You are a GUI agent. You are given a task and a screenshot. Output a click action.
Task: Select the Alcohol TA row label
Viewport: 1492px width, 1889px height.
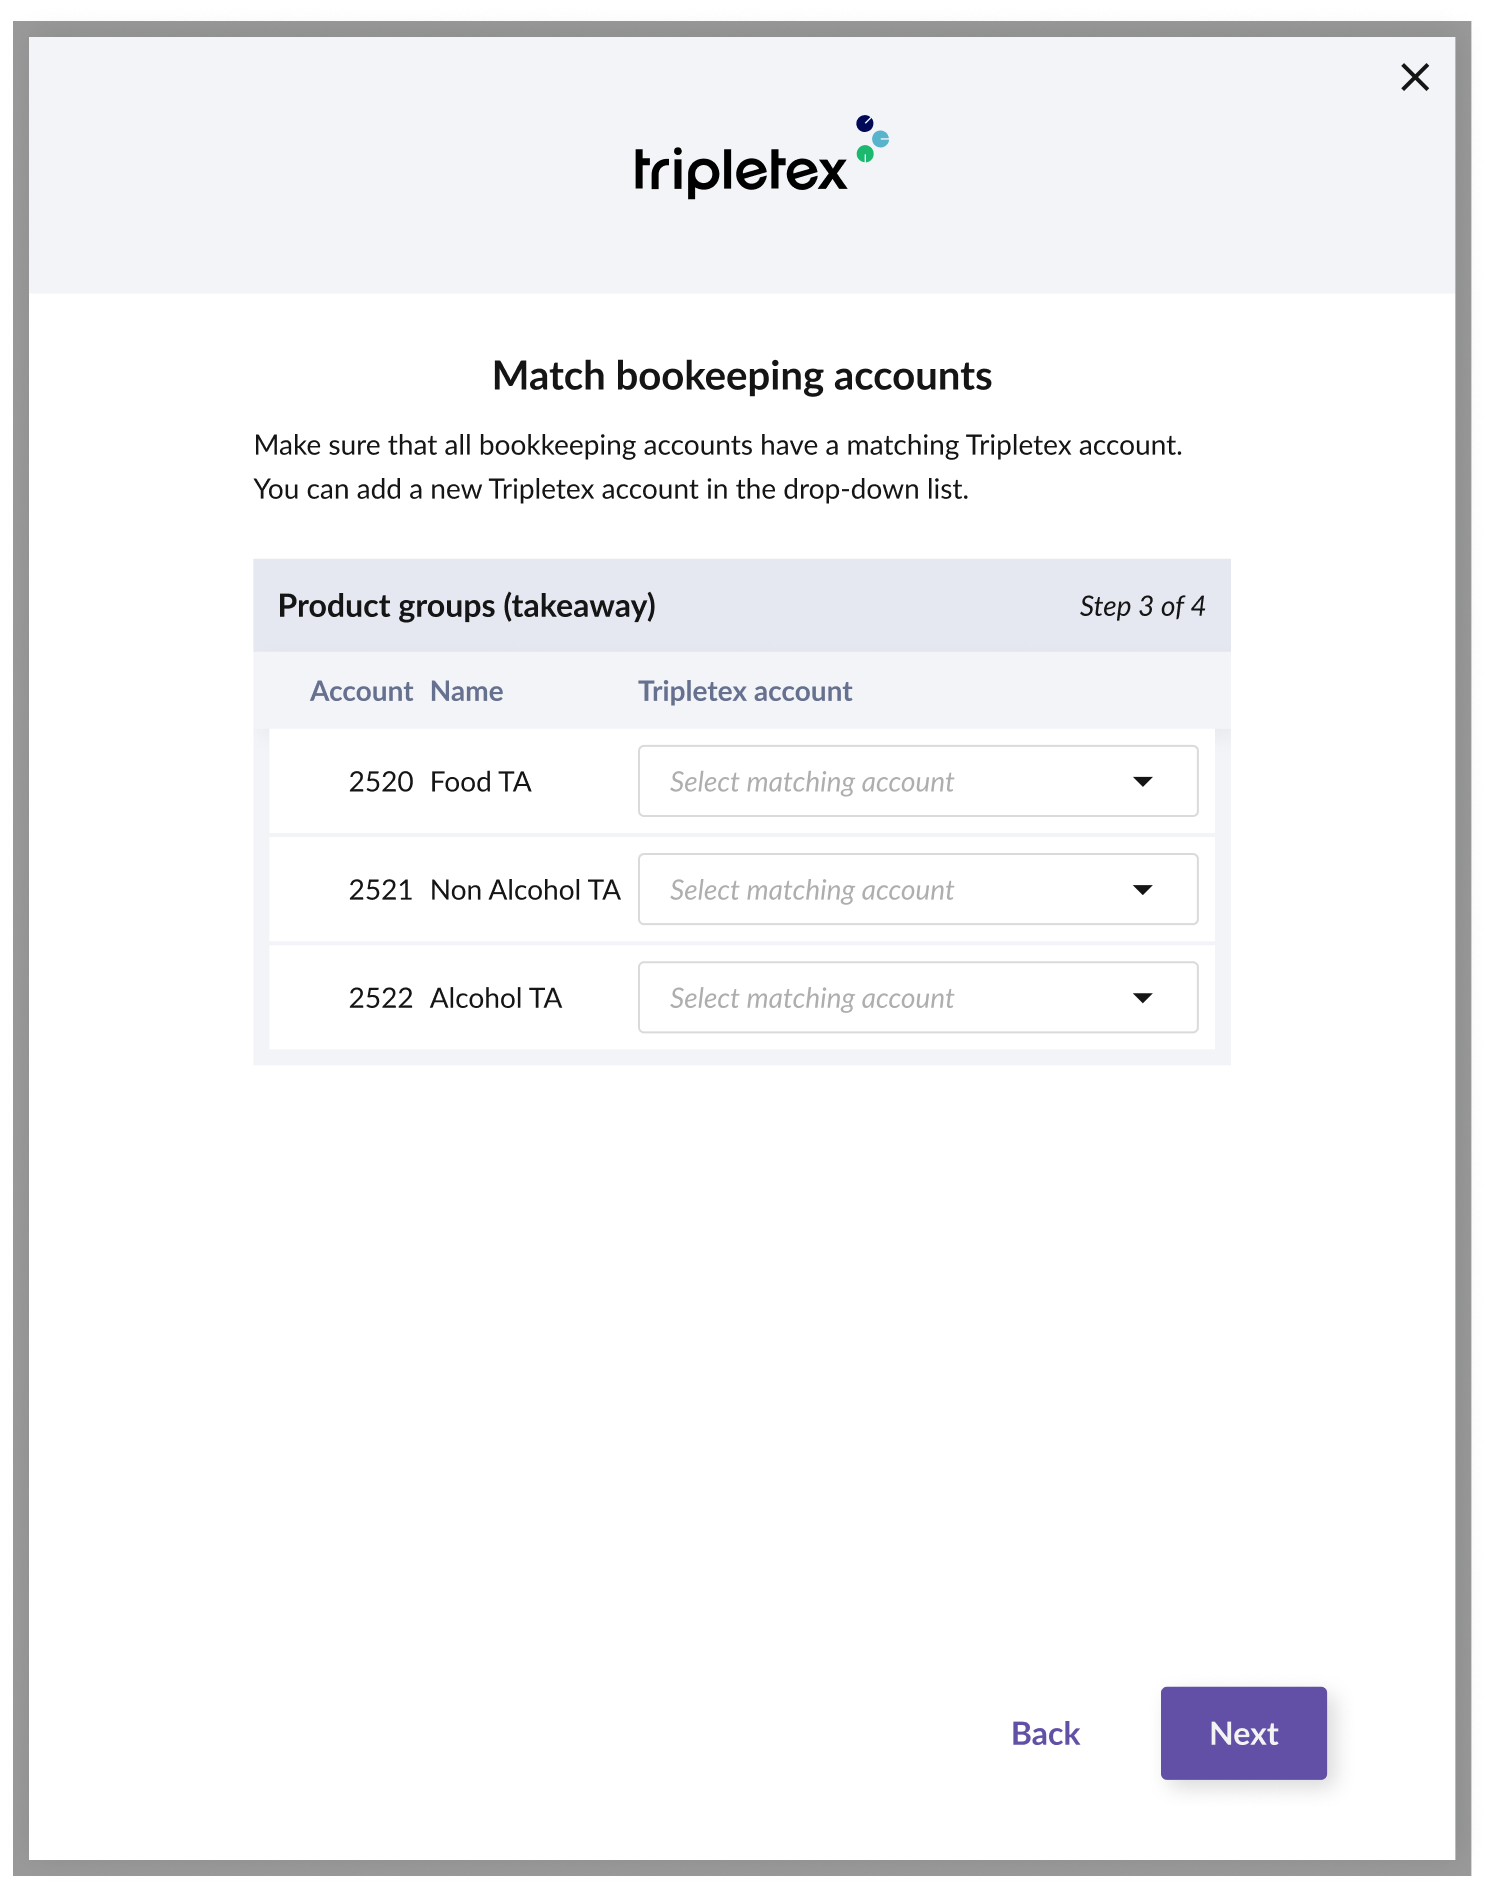(x=496, y=997)
